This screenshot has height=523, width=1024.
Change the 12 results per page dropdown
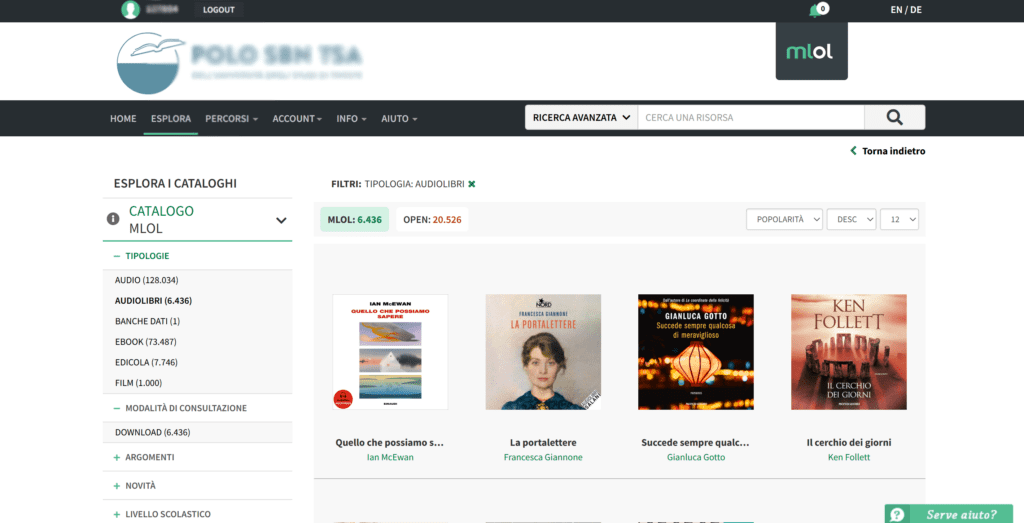tap(898, 219)
